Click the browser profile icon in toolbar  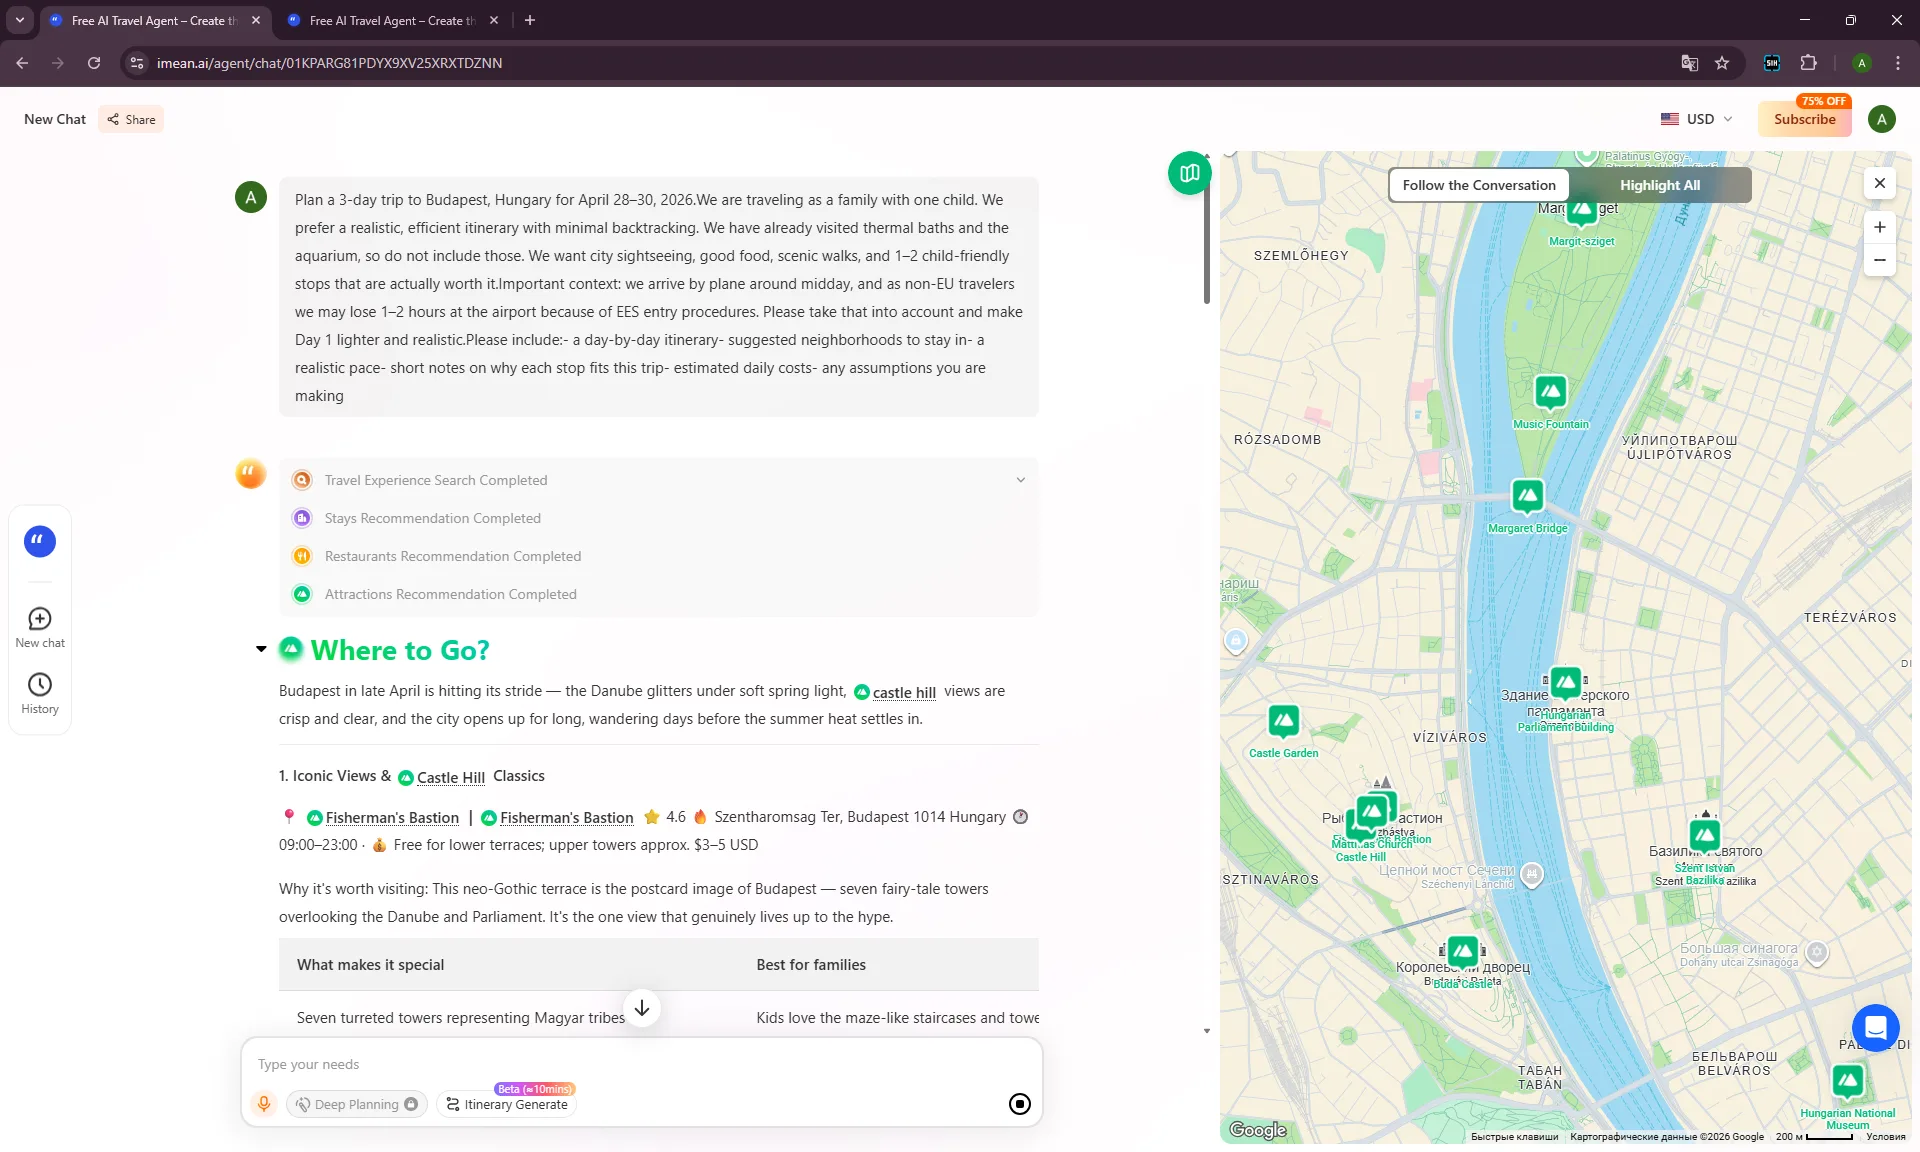click(x=1862, y=63)
